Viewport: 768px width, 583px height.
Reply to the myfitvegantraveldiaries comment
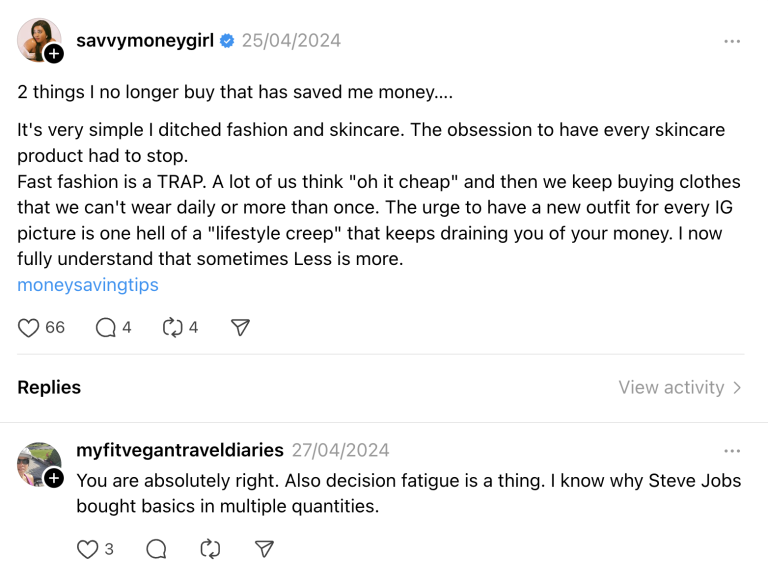(156, 549)
